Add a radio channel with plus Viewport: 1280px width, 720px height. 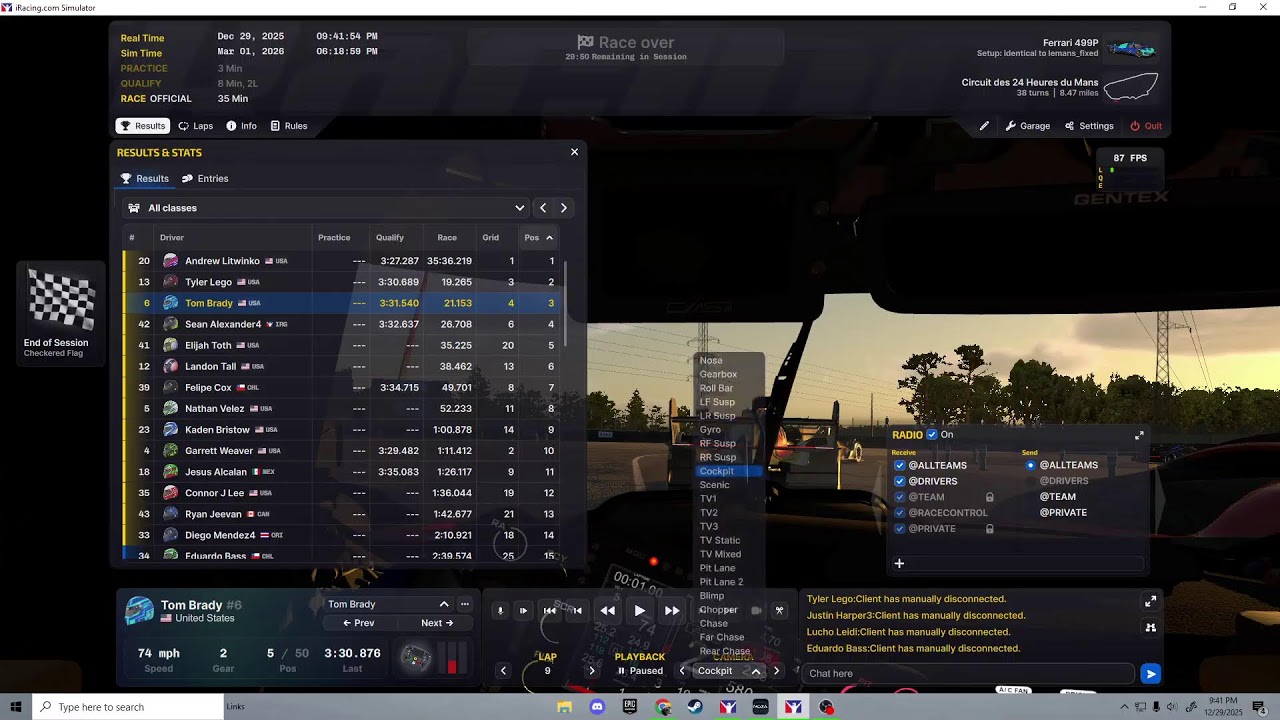click(899, 564)
